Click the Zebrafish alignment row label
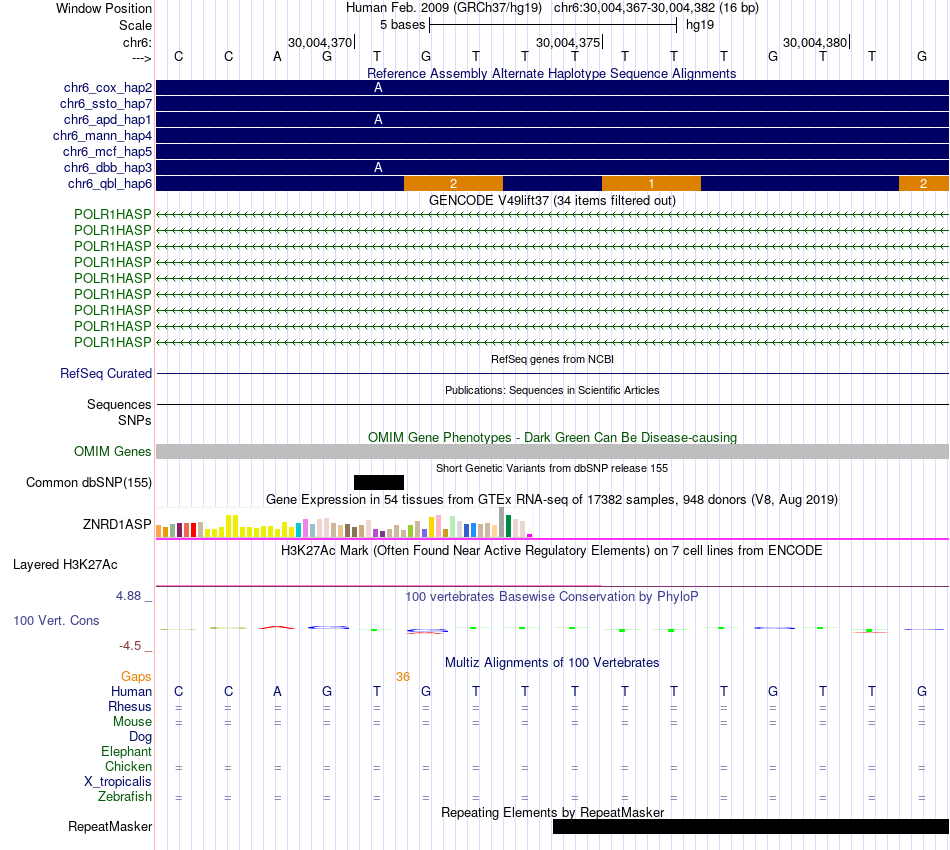The width and height of the screenshot is (950, 850). click(x=125, y=797)
